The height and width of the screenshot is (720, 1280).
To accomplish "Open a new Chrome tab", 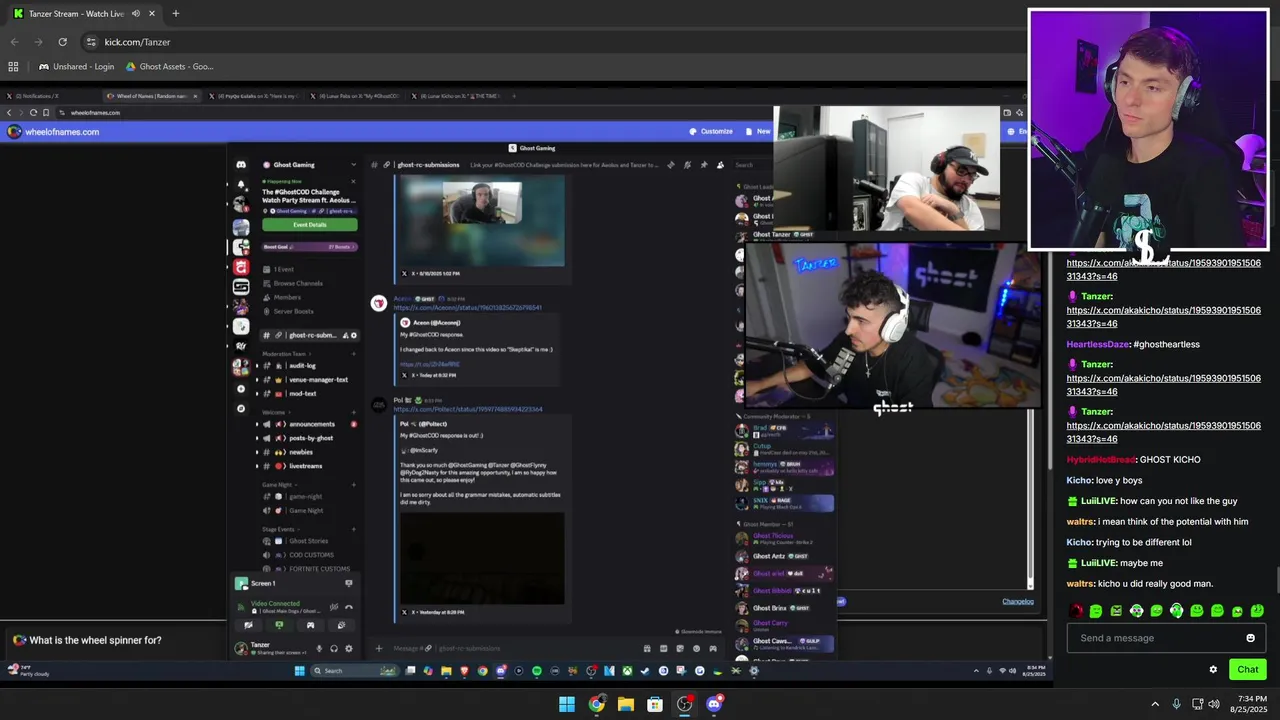I will click(x=175, y=13).
